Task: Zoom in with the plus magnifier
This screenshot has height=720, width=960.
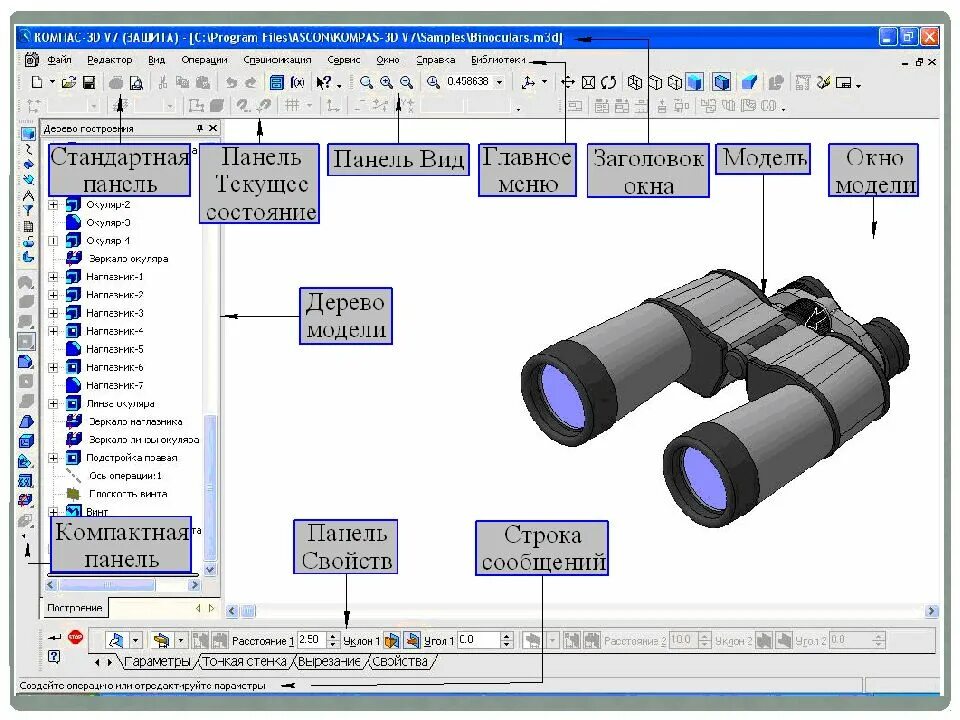Action: coord(386,82)
